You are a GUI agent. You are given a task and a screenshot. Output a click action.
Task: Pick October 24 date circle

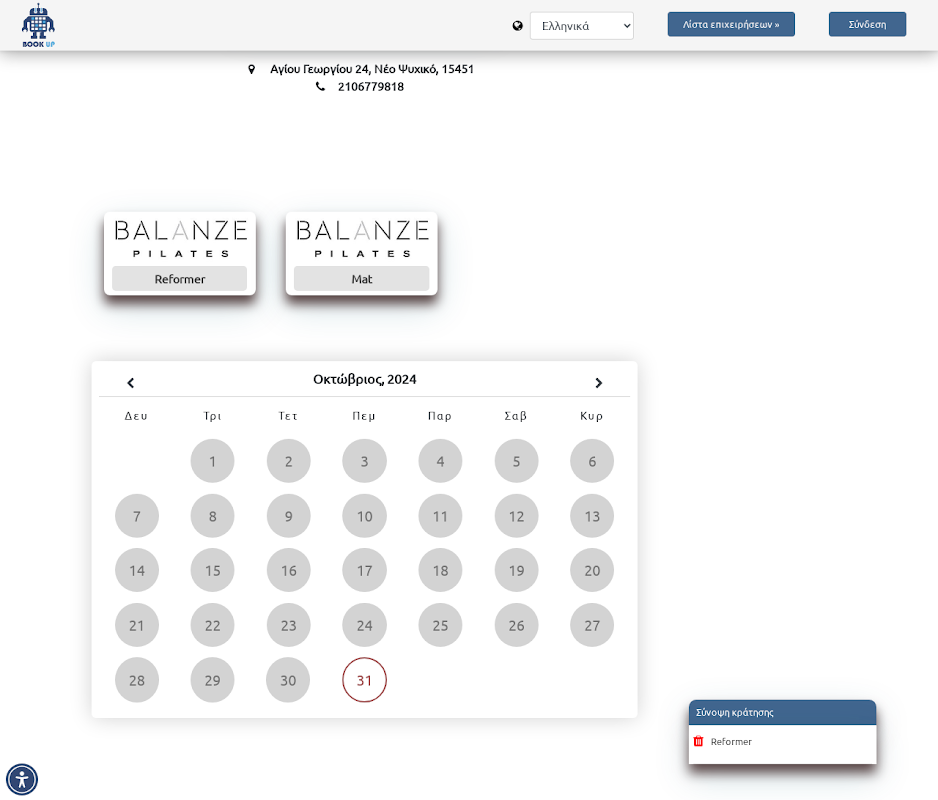(x=364, y=625)
